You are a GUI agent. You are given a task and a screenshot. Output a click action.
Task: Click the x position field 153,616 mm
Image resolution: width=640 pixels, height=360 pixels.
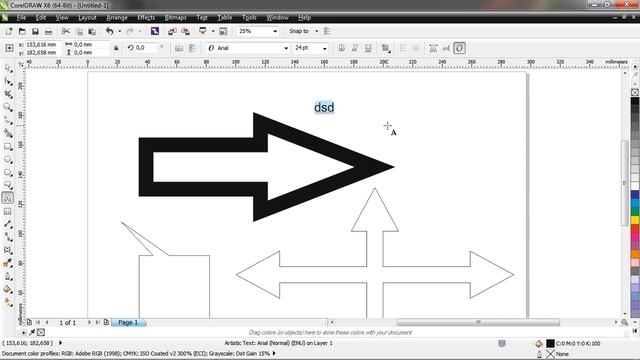coord(43,44)
